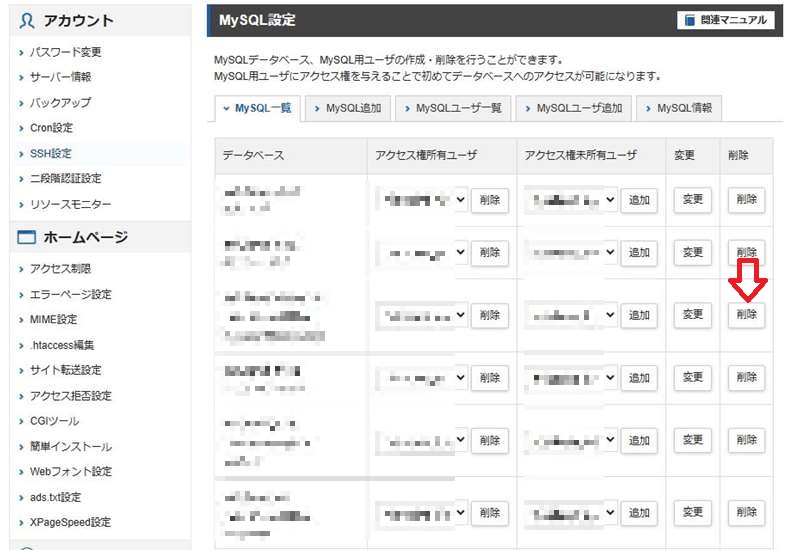Expand アクセス権所有ユーザ dropdown in first database row
This screenshot has width=800, height=550.
pos(422,199)
